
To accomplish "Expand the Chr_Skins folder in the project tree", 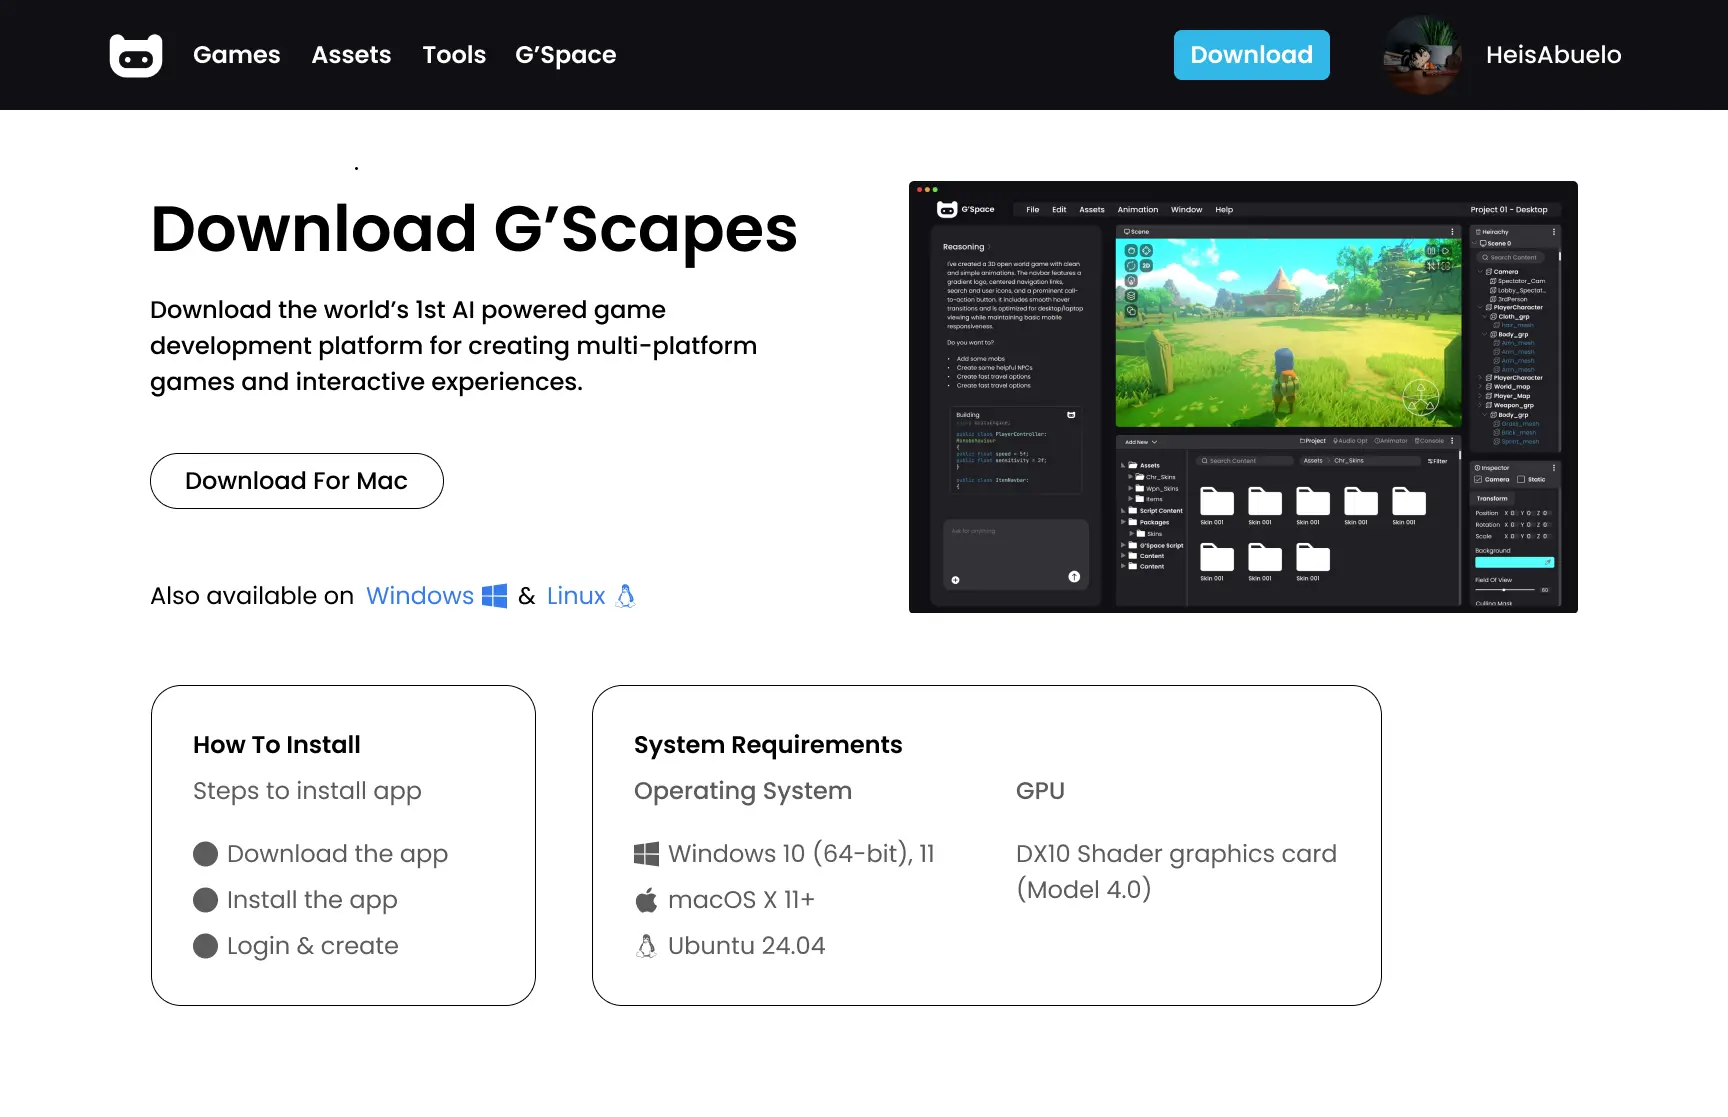I will pyautogui.click(x=1130, y=477).
